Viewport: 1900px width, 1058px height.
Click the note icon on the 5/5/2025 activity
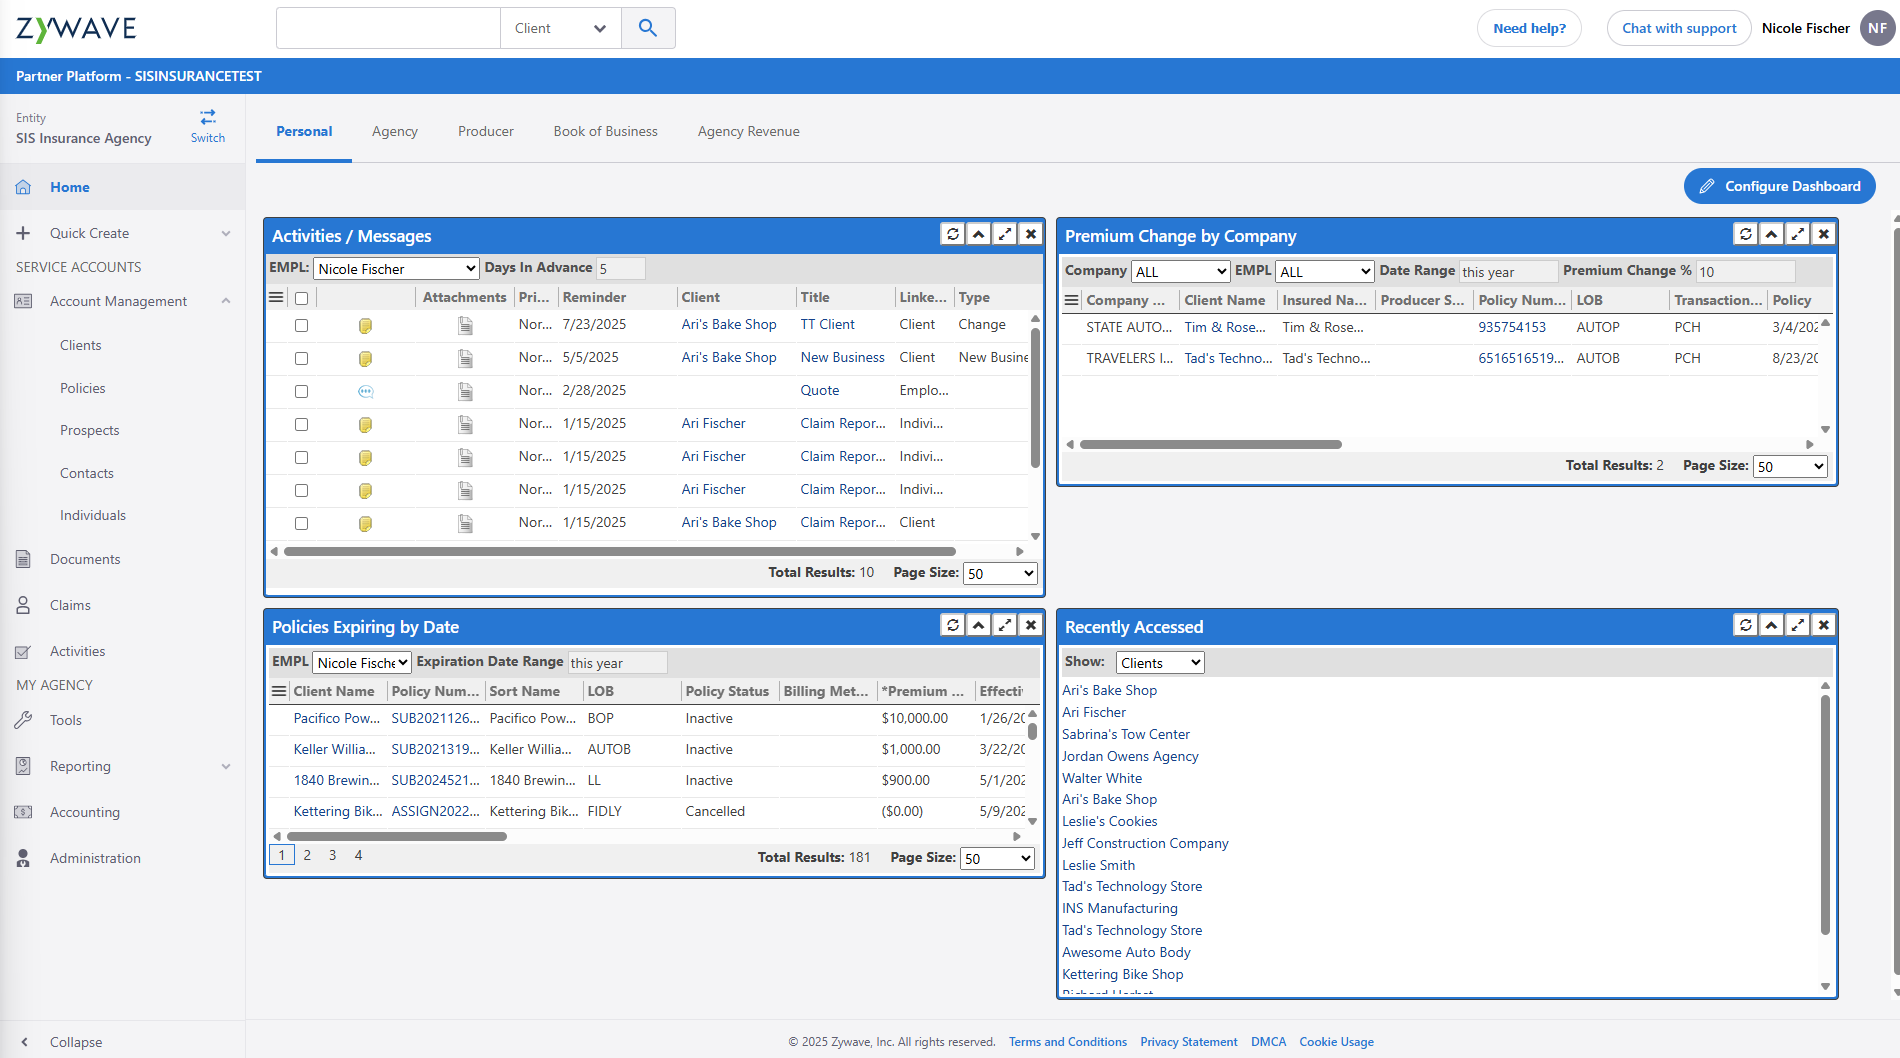pyautogui.click(x=365, y=358)
